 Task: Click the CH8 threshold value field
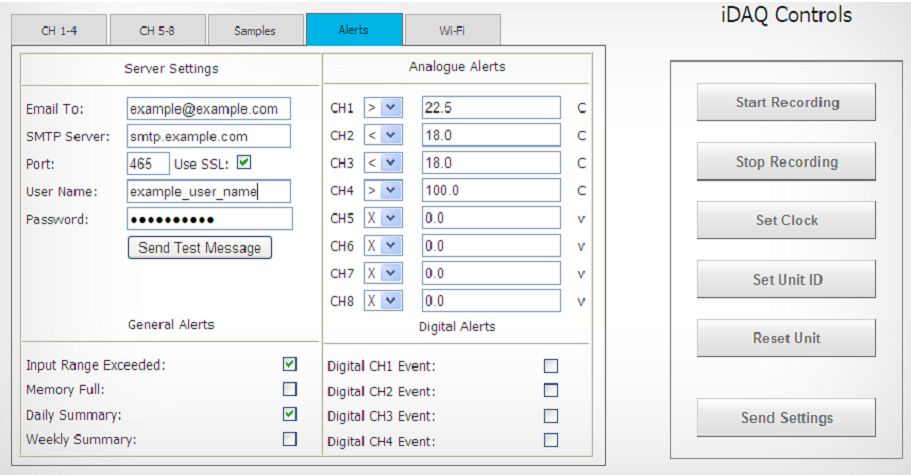(492, 301)
